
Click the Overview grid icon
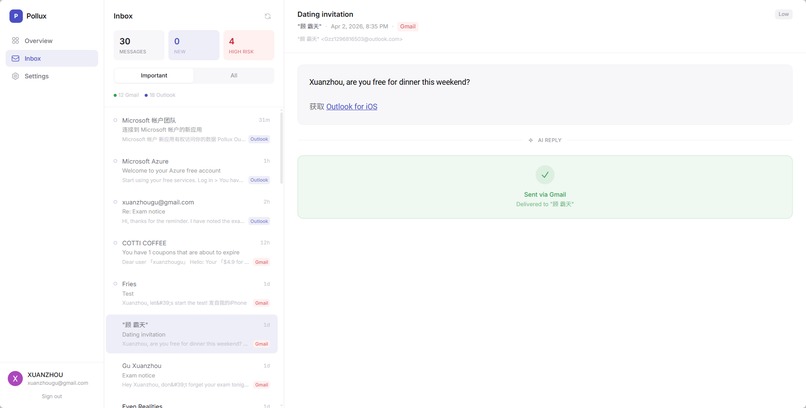[x=15, y=41]
